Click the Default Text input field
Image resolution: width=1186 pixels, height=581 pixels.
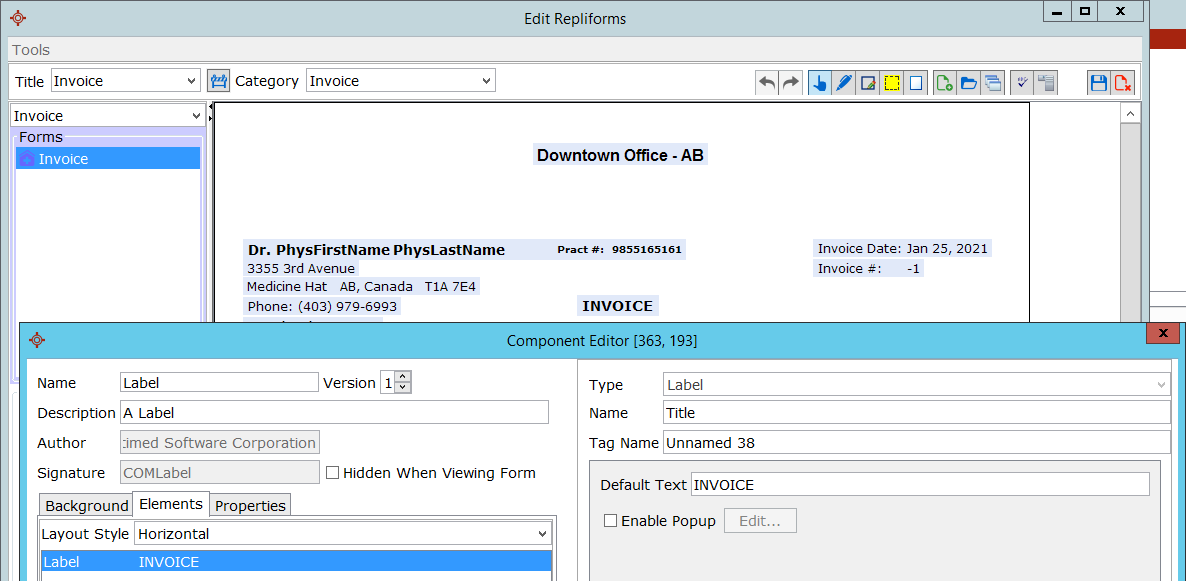(919, 485)
